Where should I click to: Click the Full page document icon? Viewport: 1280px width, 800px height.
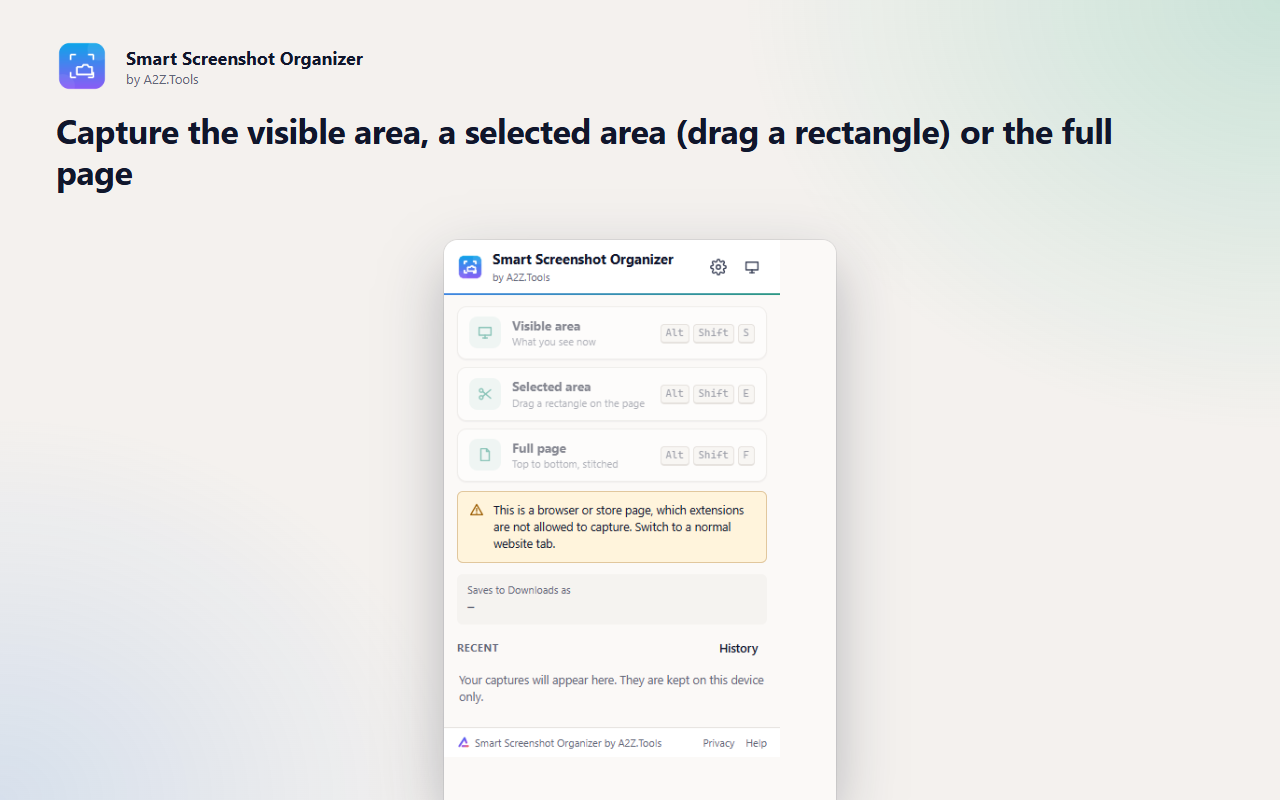tap(485, 455)
